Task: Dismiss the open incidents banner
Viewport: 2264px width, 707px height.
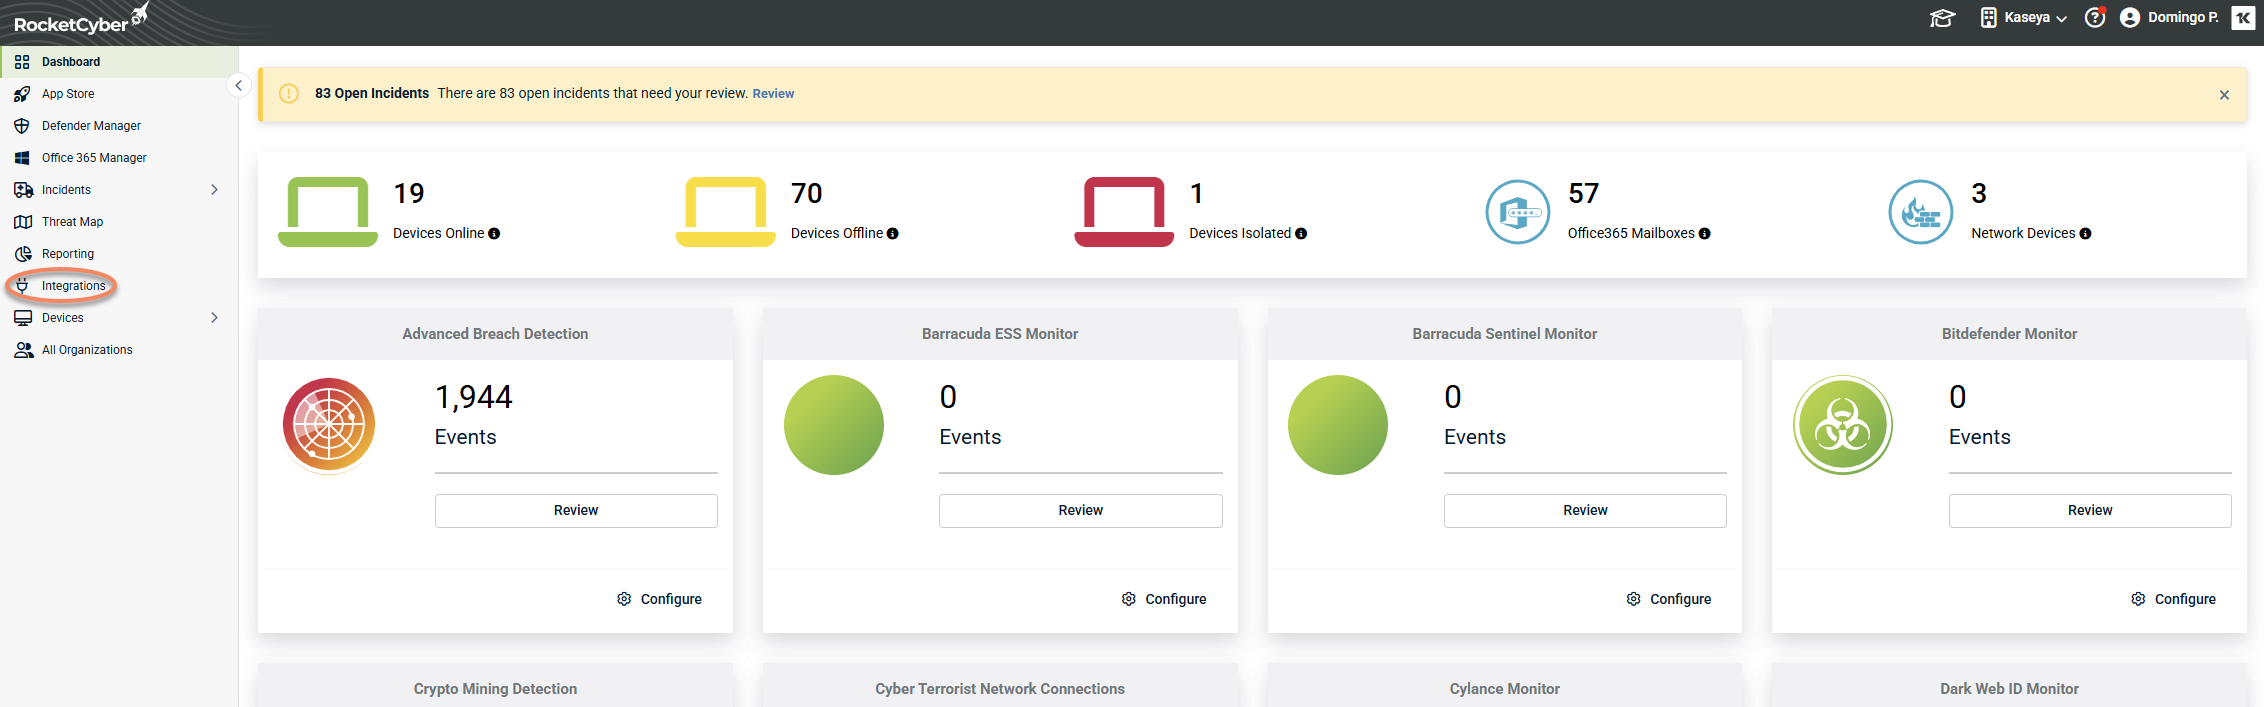Action: pyautogui.click(x=2224, y=95)
